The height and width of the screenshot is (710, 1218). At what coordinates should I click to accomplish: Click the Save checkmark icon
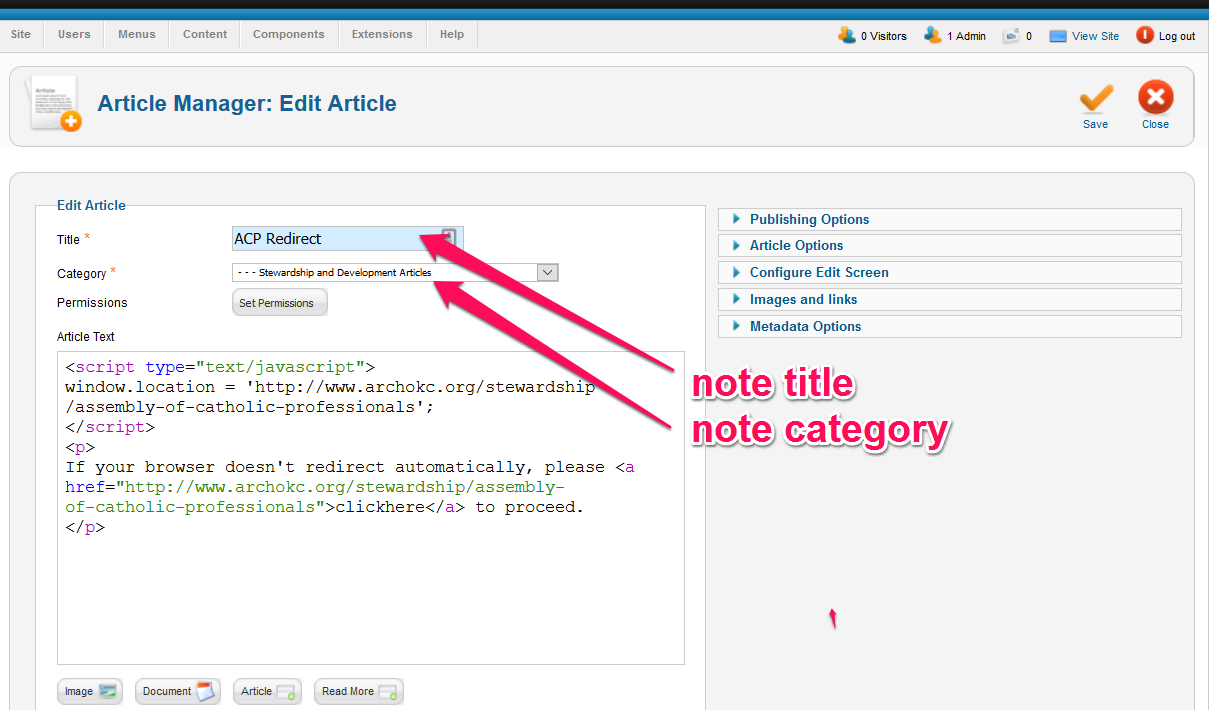click(x=1096, y=99)
